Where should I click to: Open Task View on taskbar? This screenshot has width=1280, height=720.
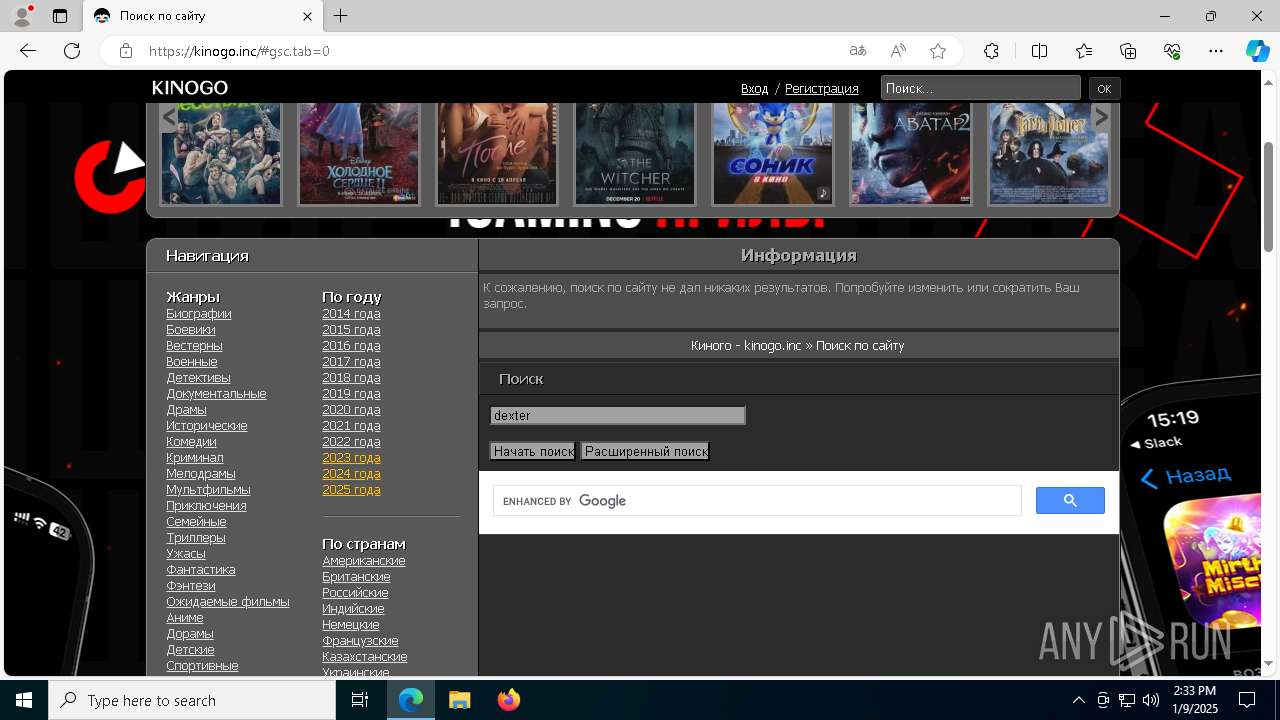[360, 700]
